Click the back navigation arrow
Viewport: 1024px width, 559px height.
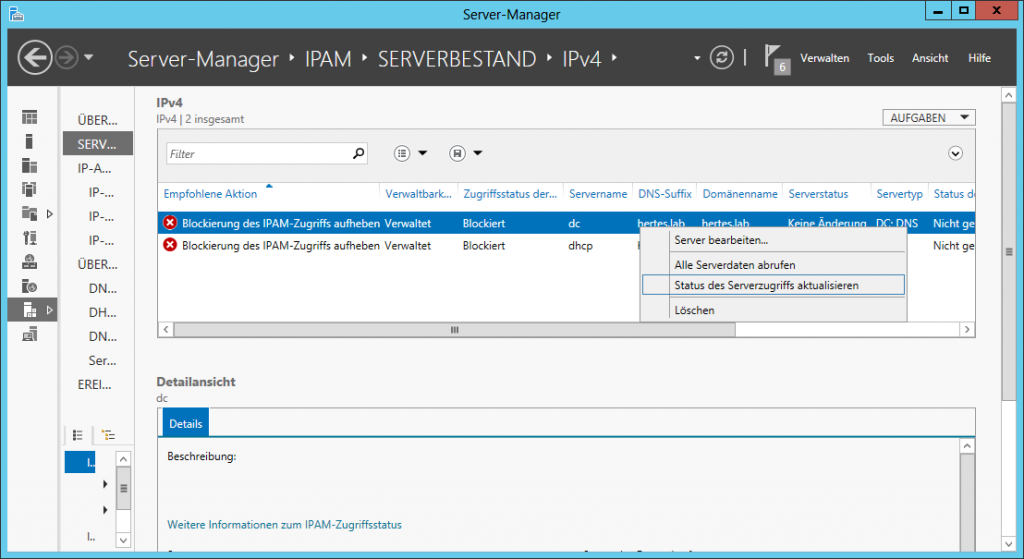click(x=35, y=57)
